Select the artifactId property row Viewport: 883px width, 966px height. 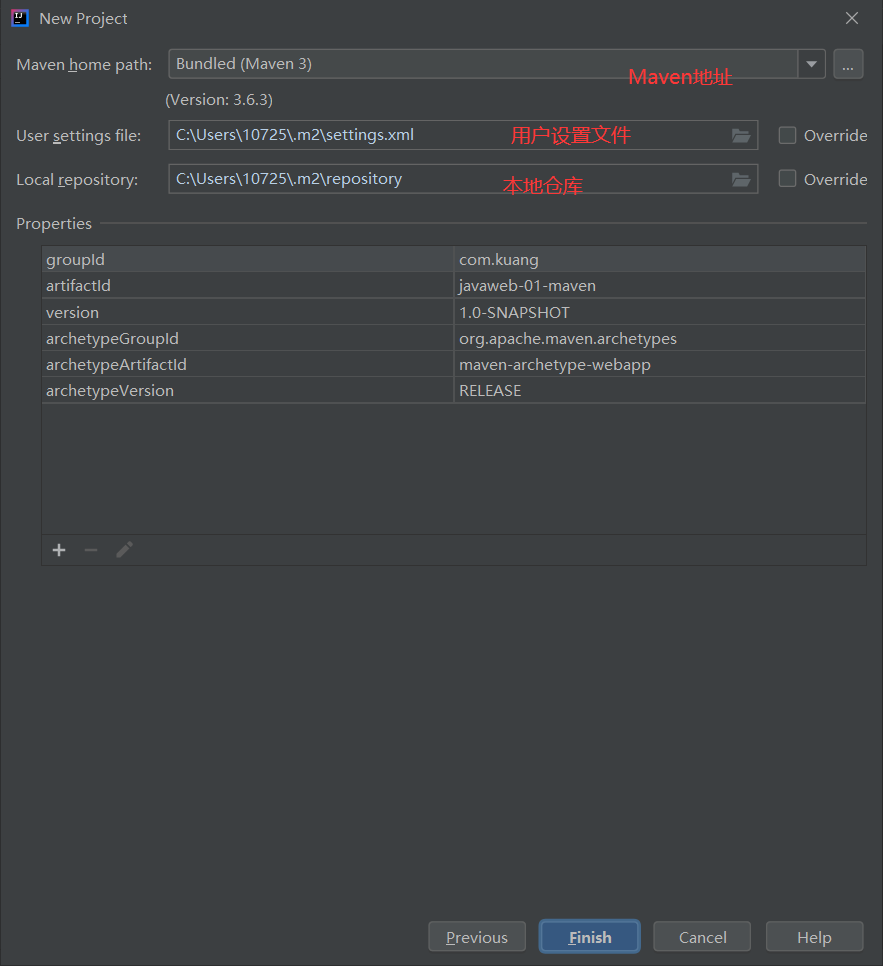point(454,286)
